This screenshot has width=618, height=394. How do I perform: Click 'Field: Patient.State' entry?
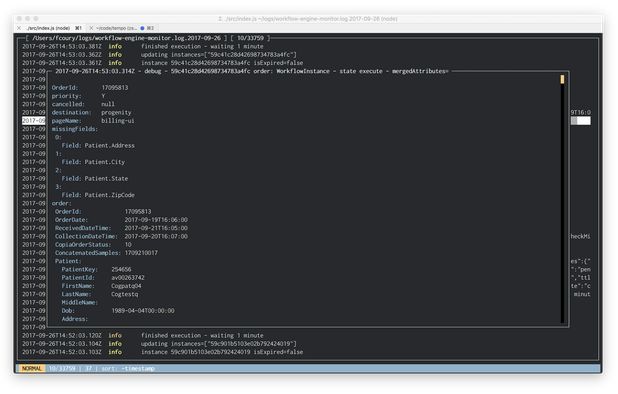[95, 178]
